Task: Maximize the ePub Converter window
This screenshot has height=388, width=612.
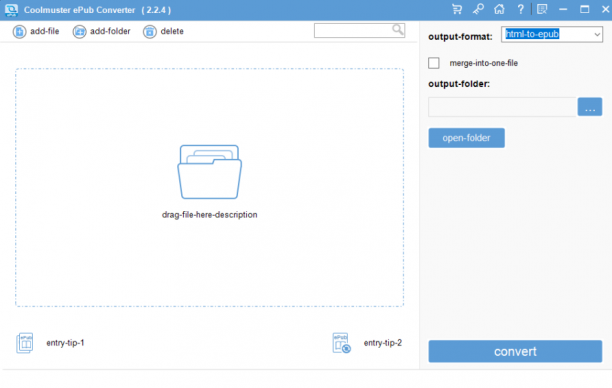Action: point(584,9)
